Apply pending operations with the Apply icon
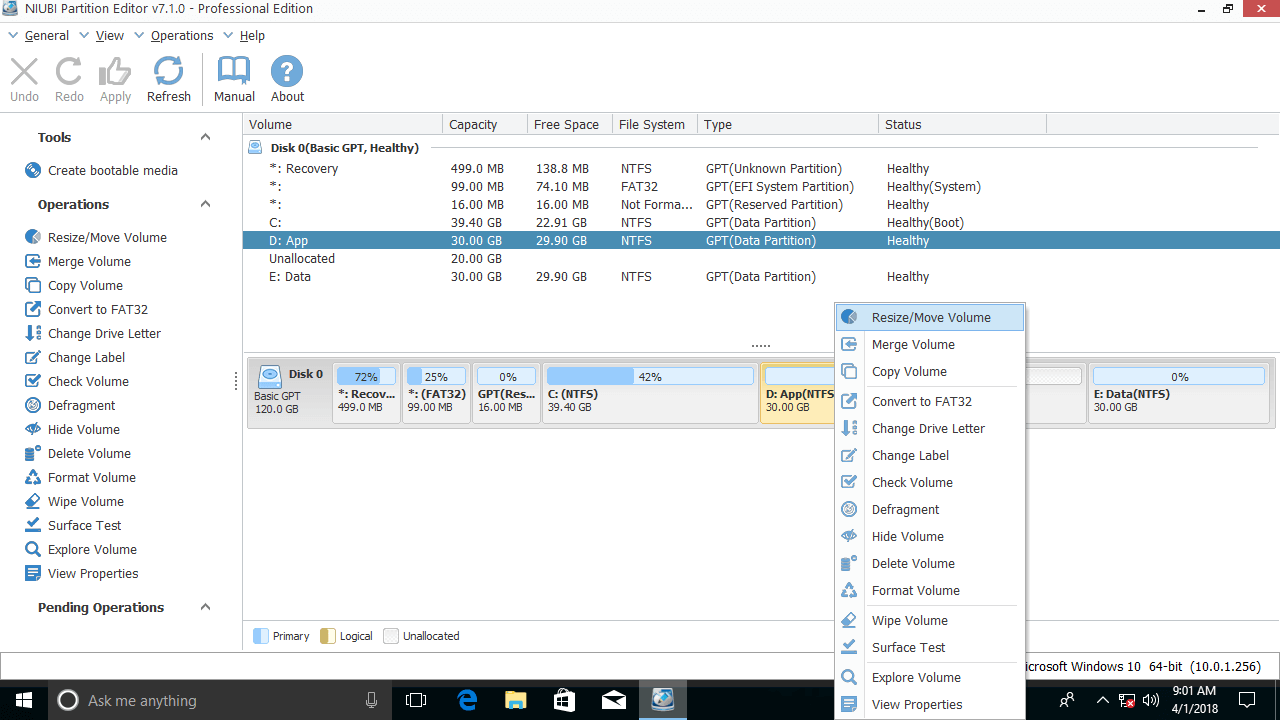The width and height of the screenshot is (1280, 720). pyautogui.click(x=115, y=79)
